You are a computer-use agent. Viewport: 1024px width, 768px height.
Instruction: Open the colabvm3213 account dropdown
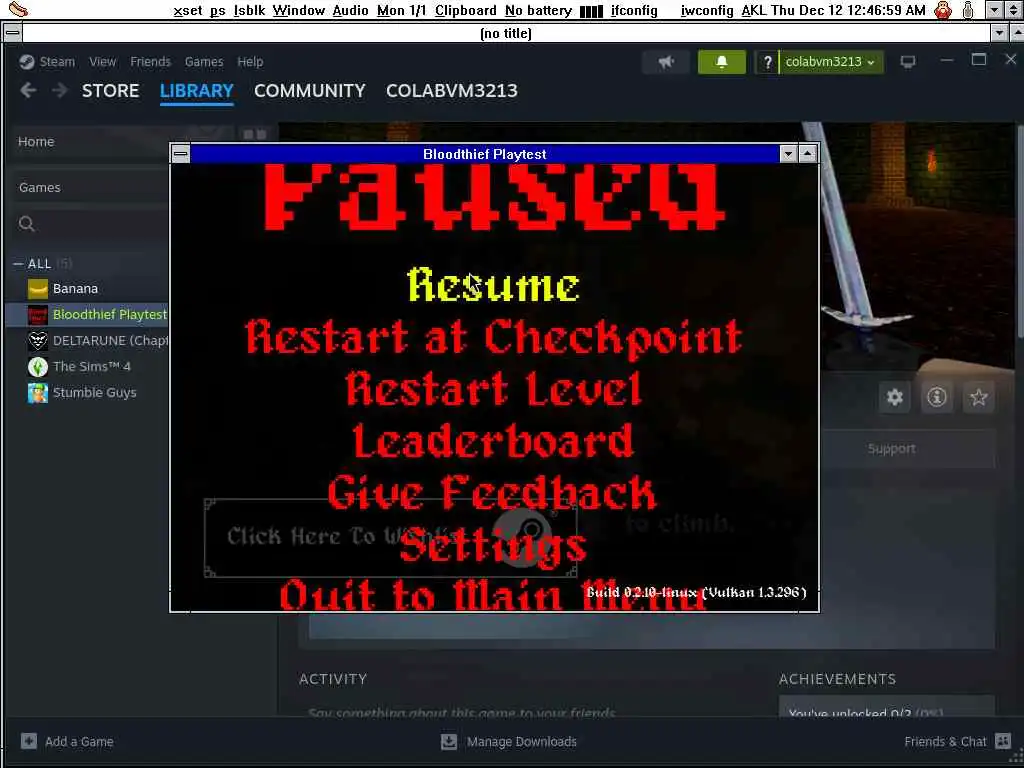831,62
